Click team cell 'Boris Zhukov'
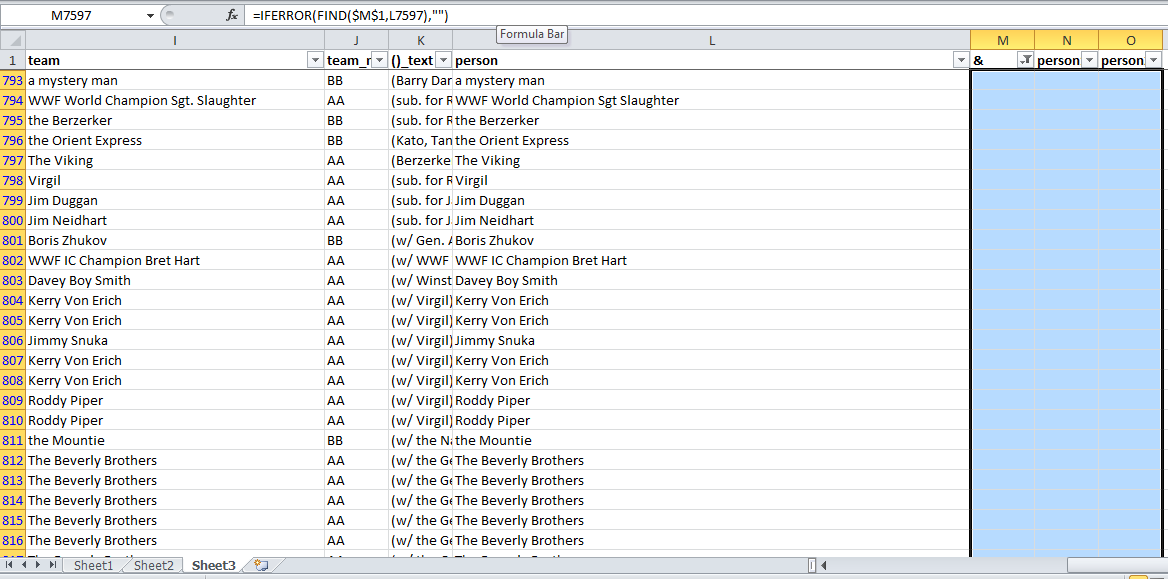 click(x=175, y=241)
